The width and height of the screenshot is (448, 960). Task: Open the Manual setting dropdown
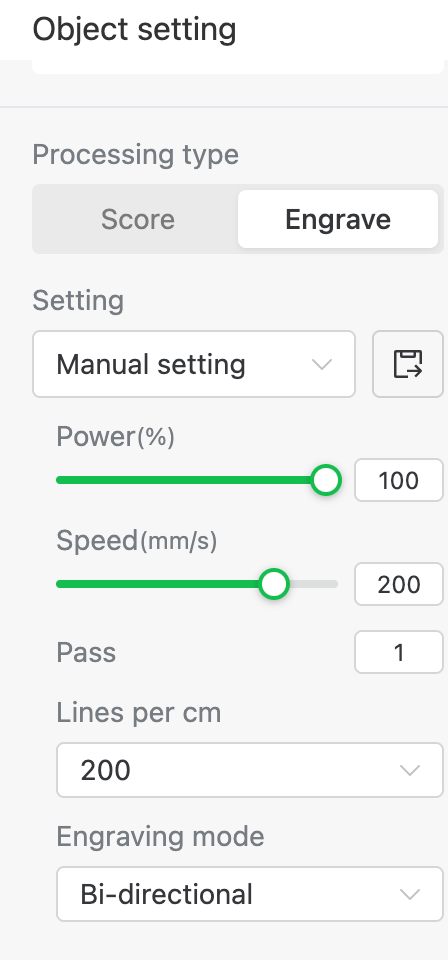194,364
